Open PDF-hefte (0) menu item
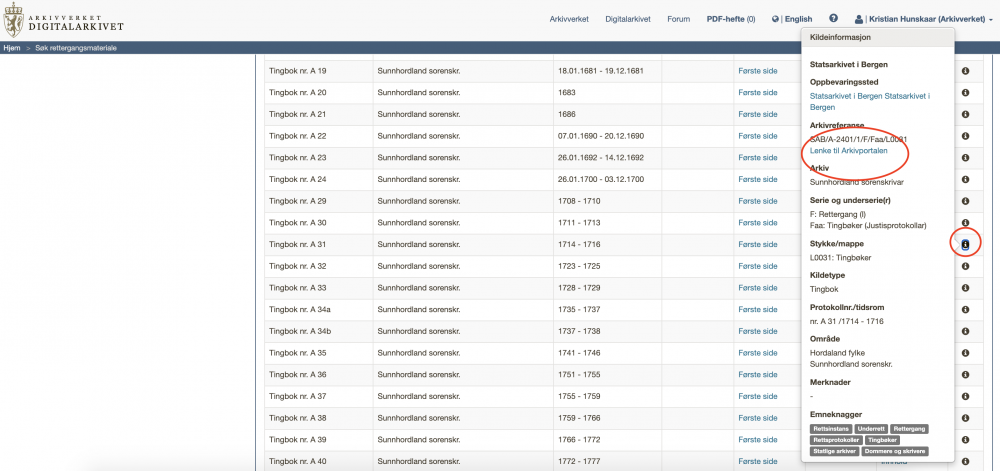The height and width of the screenshot is (471, 1000). coord(731,19)
